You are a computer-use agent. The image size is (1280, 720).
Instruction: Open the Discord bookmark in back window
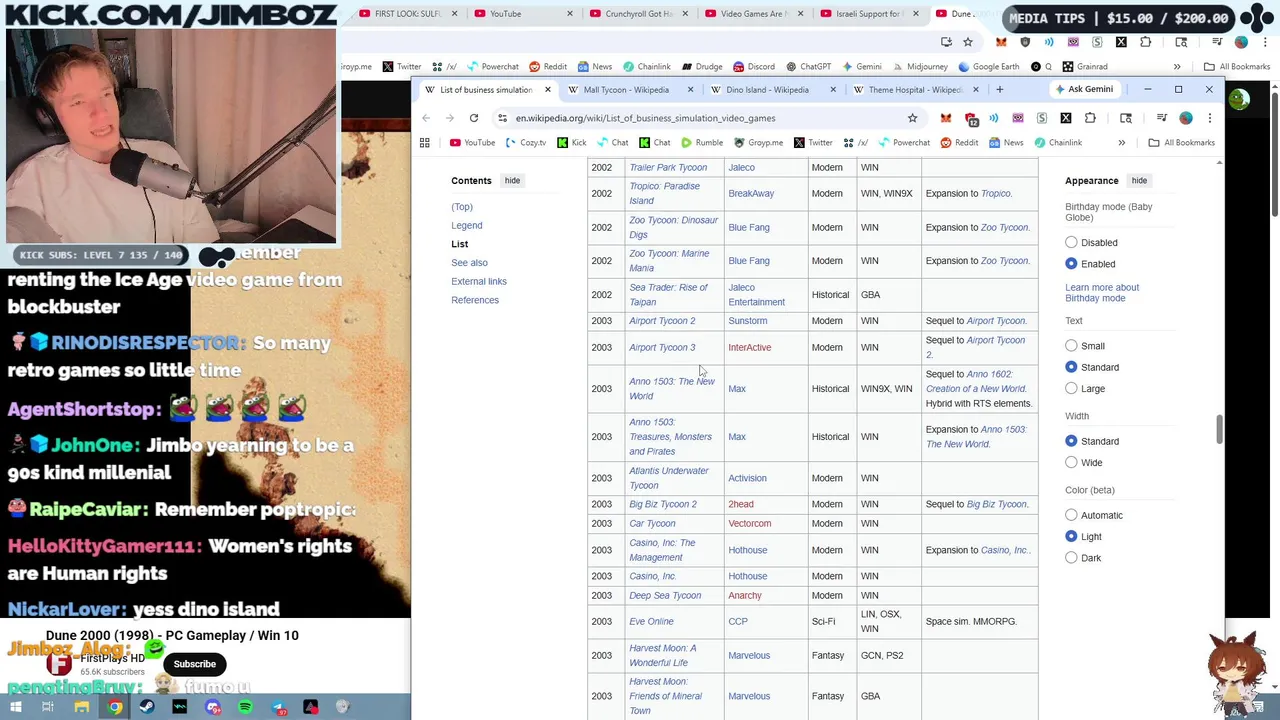click(754, 67)
